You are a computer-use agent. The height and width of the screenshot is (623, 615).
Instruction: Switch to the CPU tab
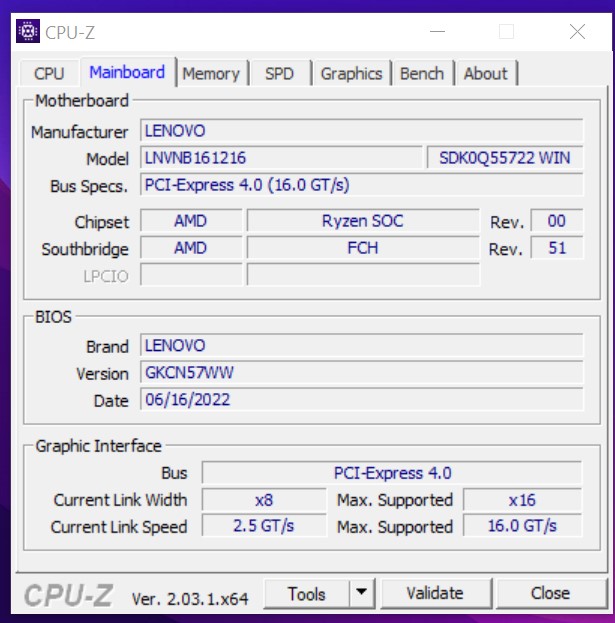[x=49, y=74]
